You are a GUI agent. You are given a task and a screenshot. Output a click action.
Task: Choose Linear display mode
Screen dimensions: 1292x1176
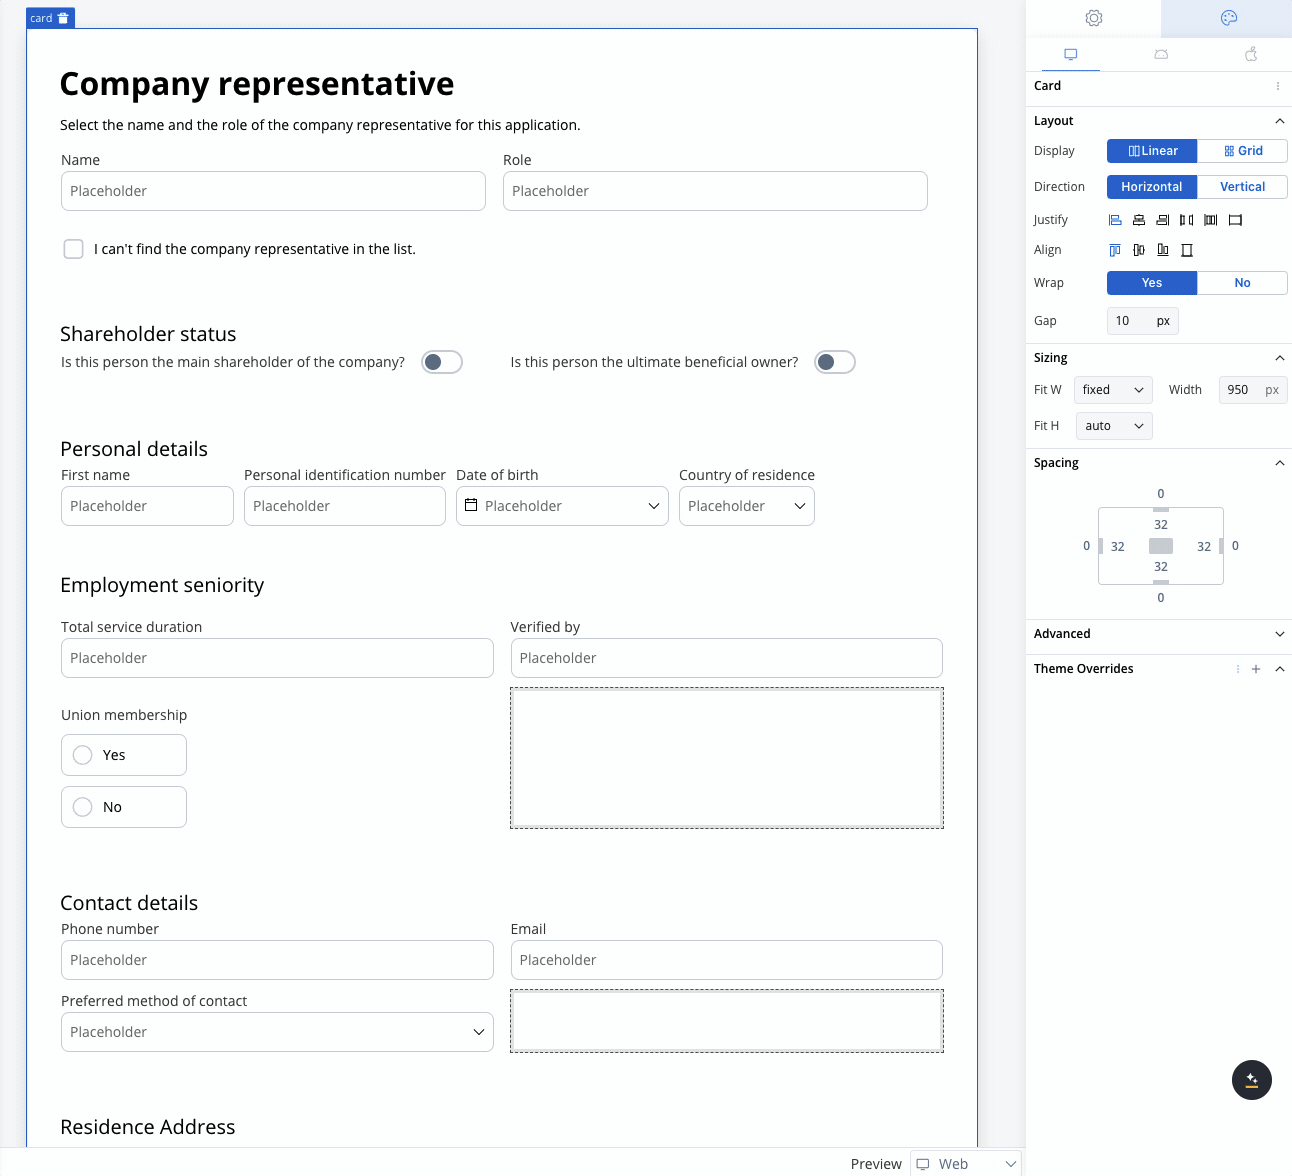coord(1152,151)
